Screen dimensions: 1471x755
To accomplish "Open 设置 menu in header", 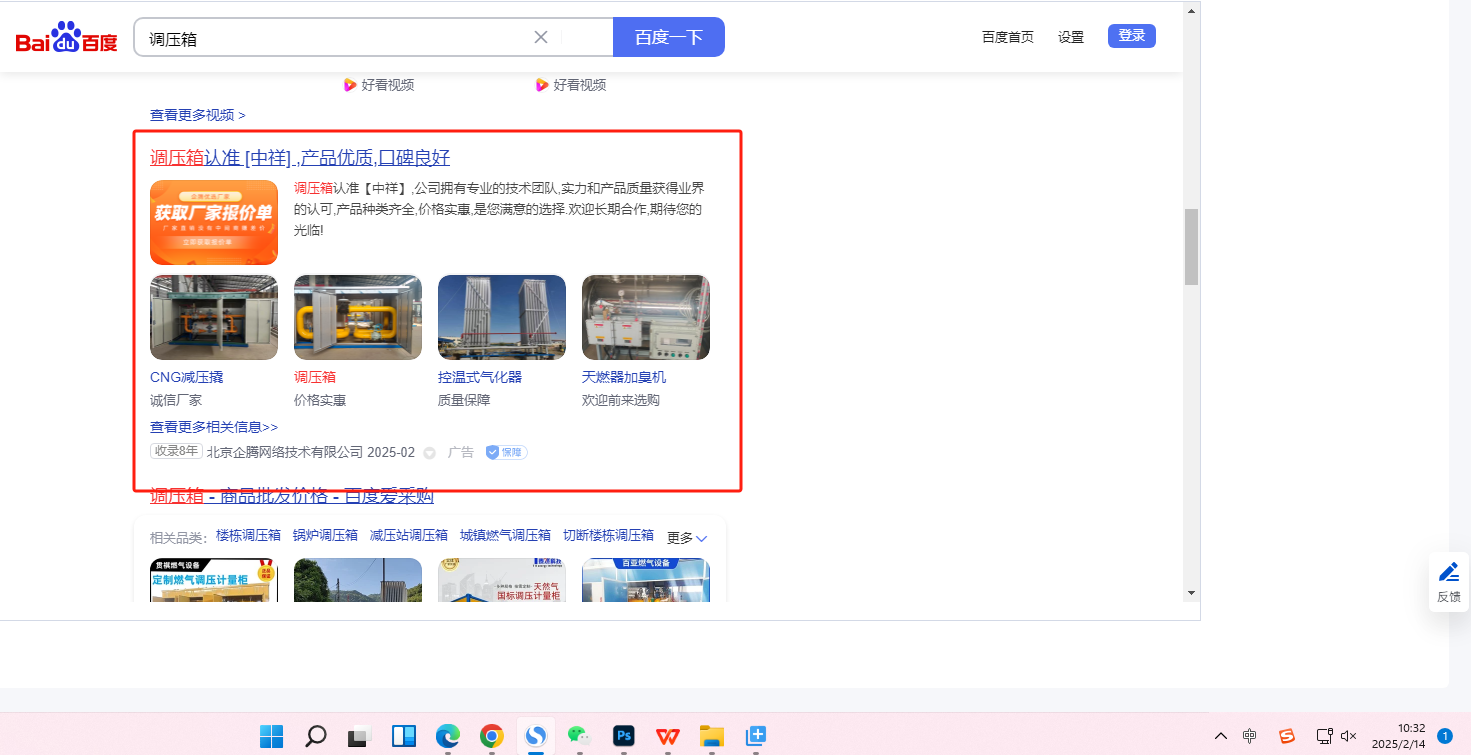I will tap(1071, 37).
